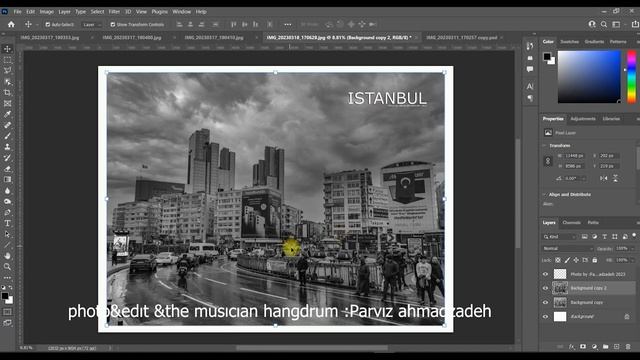
Task: Click the Add layer mask icon
Action: [x=583, y=347]
